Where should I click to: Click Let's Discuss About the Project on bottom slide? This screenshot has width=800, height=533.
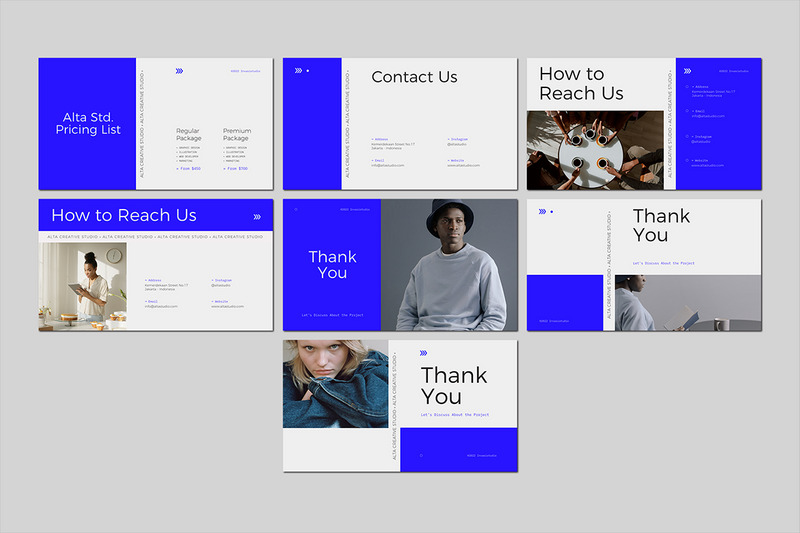coord(455,415)
